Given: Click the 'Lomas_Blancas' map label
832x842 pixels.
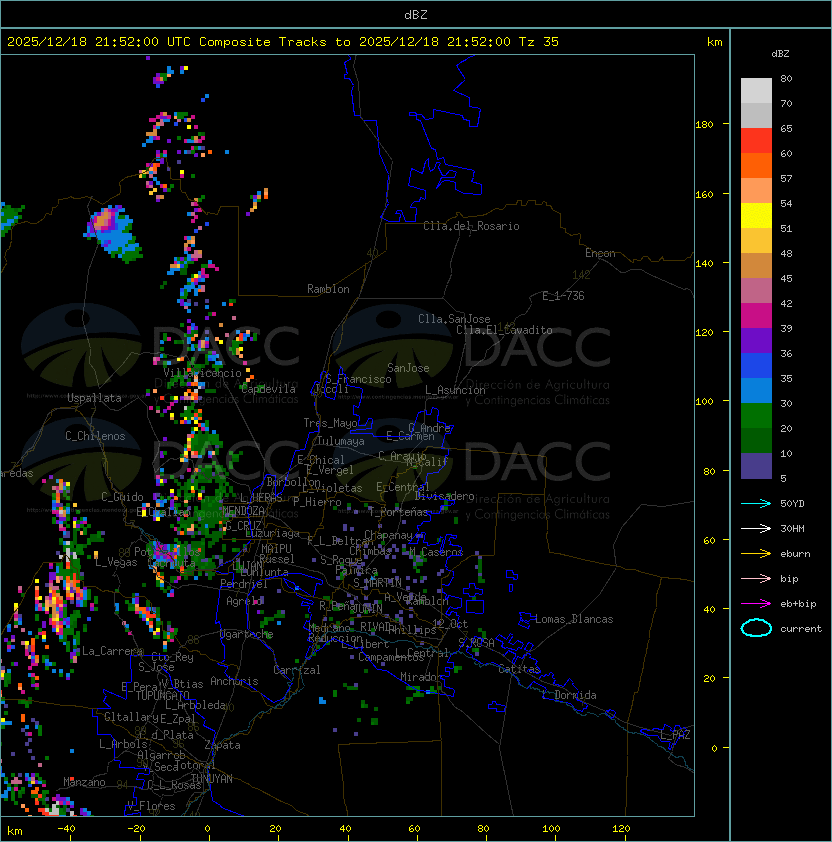Looking at the screenshot, I should pos(574,619).
